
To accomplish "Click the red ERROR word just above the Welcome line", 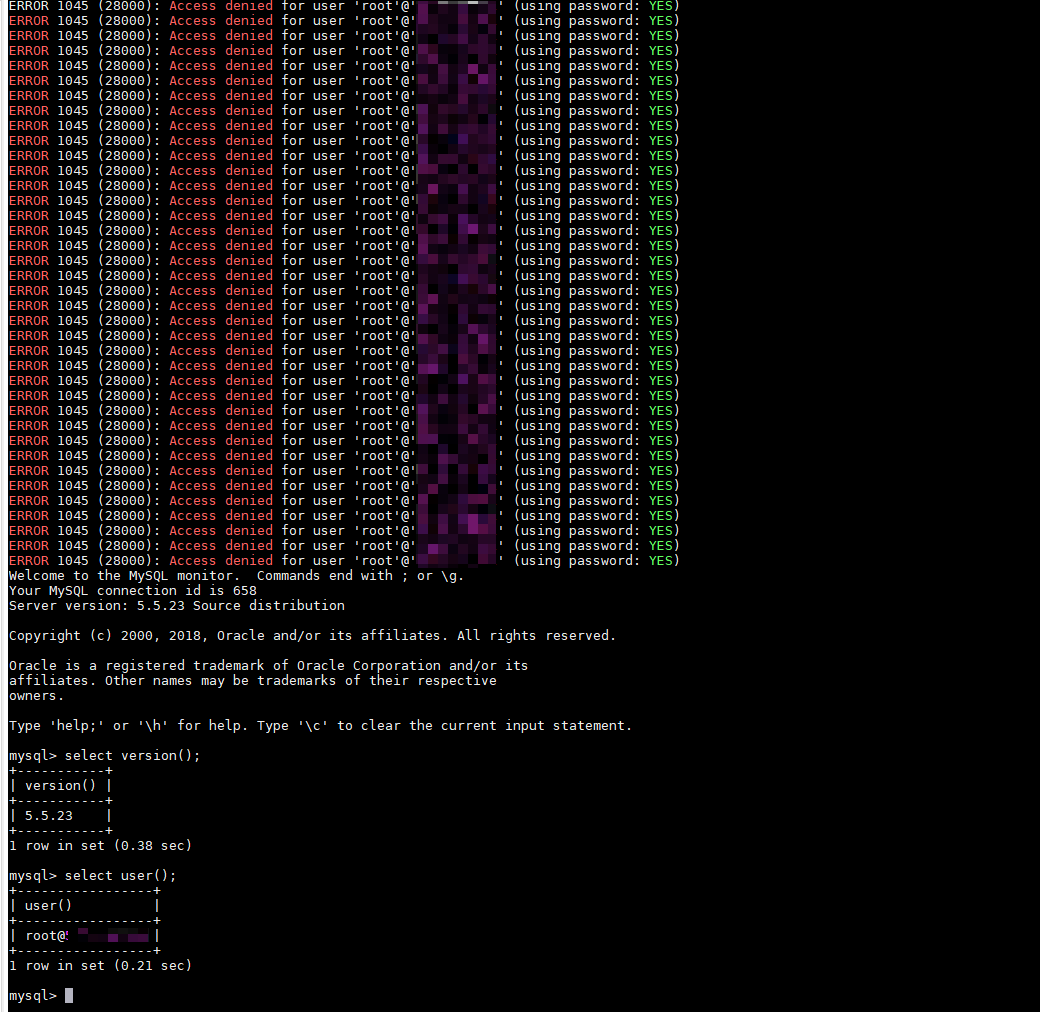I will (x=28, y=561).
